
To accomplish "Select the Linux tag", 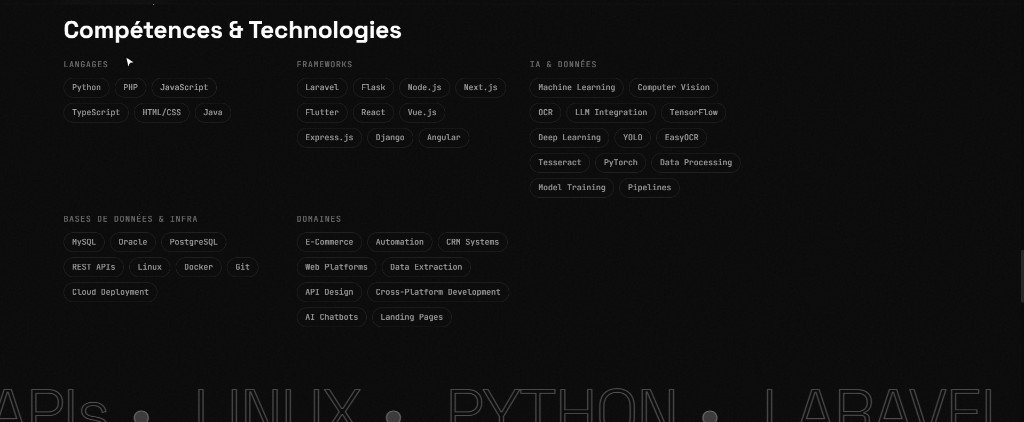I will (x=150, y=267).
